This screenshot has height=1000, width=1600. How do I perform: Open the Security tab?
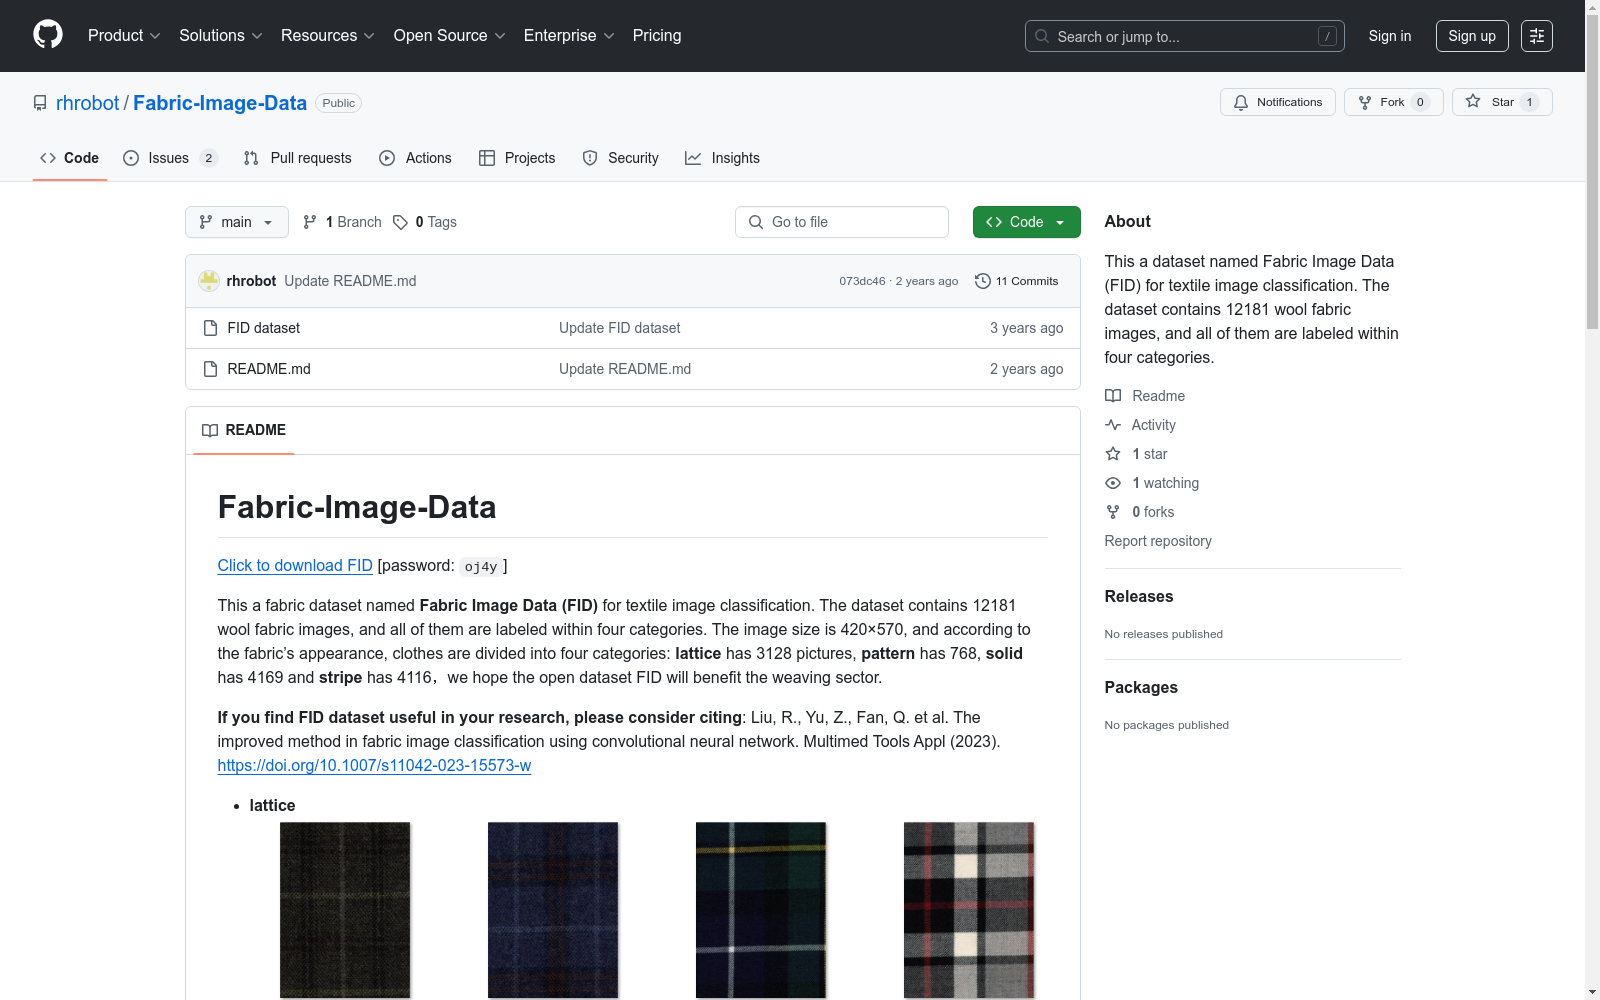[x=620, y=158]
